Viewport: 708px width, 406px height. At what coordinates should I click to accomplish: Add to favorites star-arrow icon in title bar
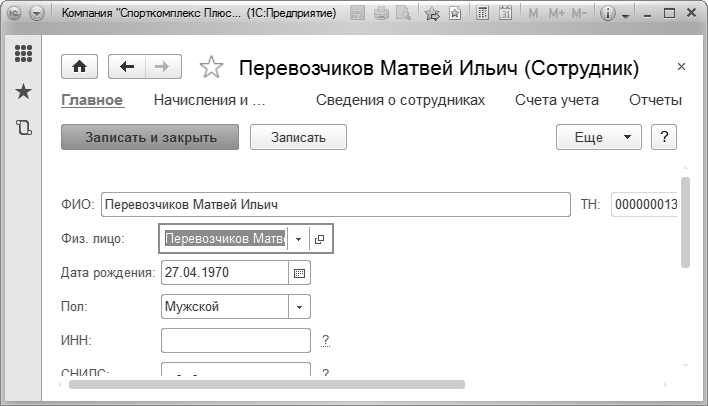point(432,14)
